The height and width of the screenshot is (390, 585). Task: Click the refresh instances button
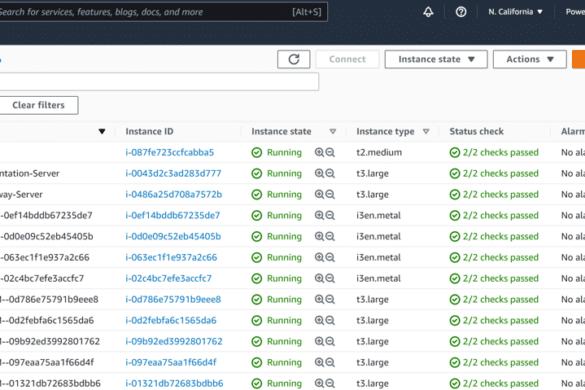pyautogui.click(x=294, y=59)
